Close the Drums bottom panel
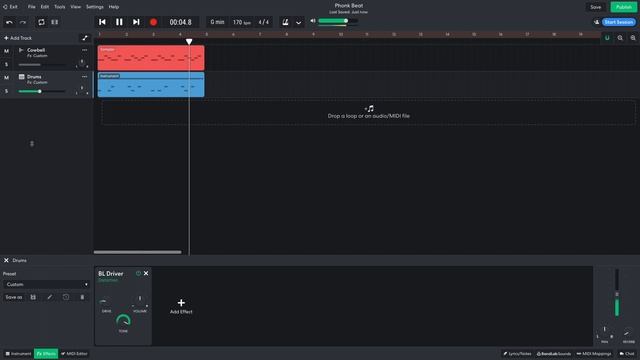Viewport: 640px width, 360px height. 6,260
